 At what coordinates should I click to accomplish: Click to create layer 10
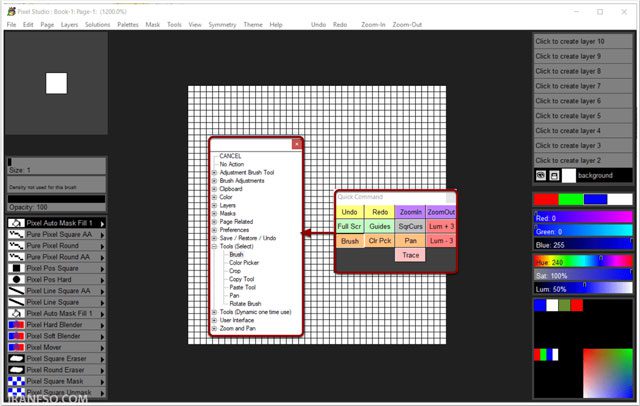583,41
